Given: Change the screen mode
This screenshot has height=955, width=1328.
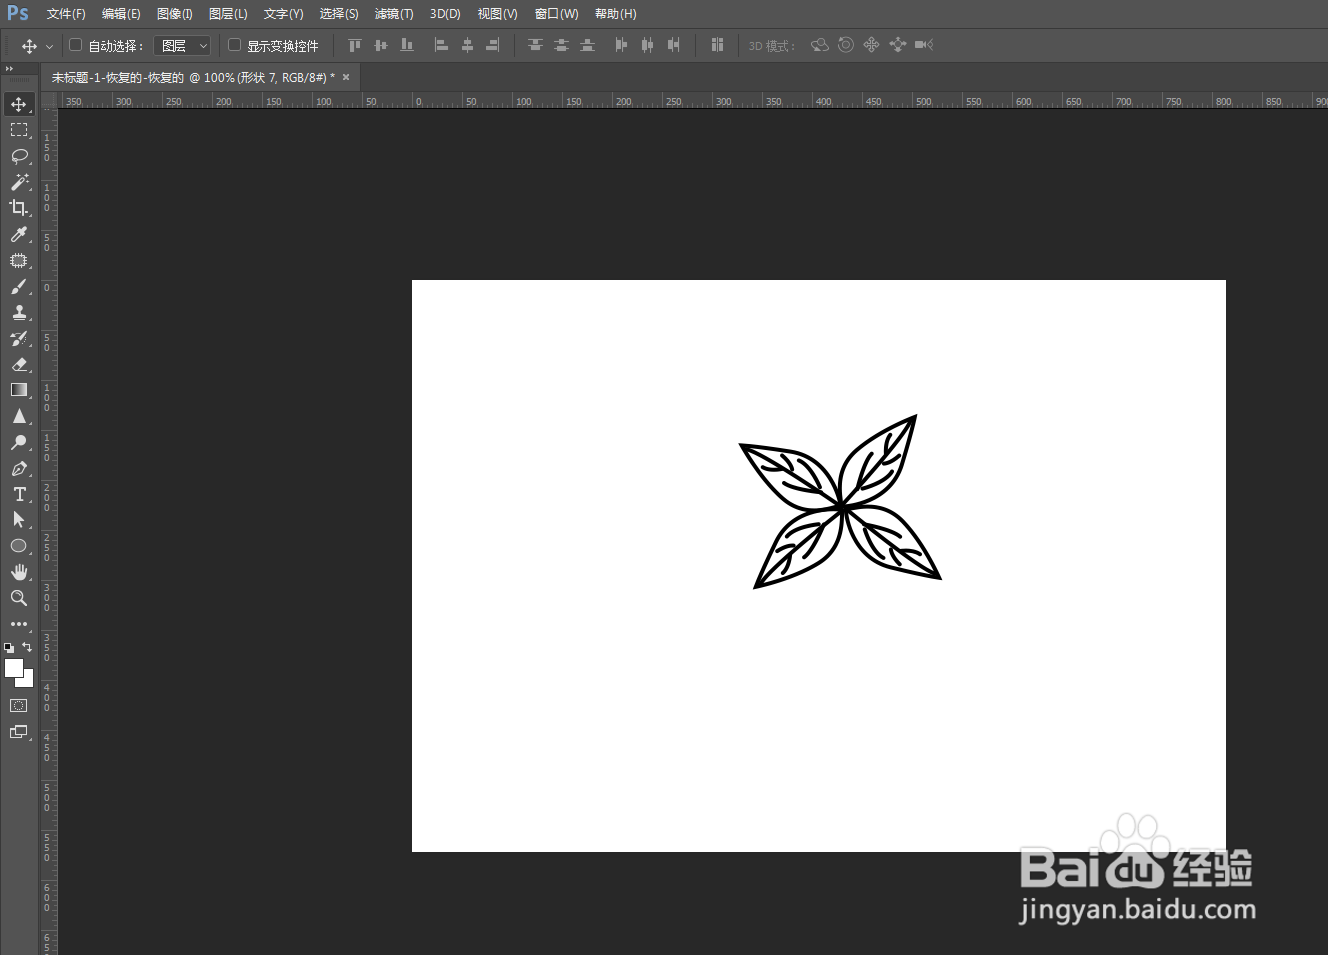Looking at the screenshot, I should [x=19, y=732].
